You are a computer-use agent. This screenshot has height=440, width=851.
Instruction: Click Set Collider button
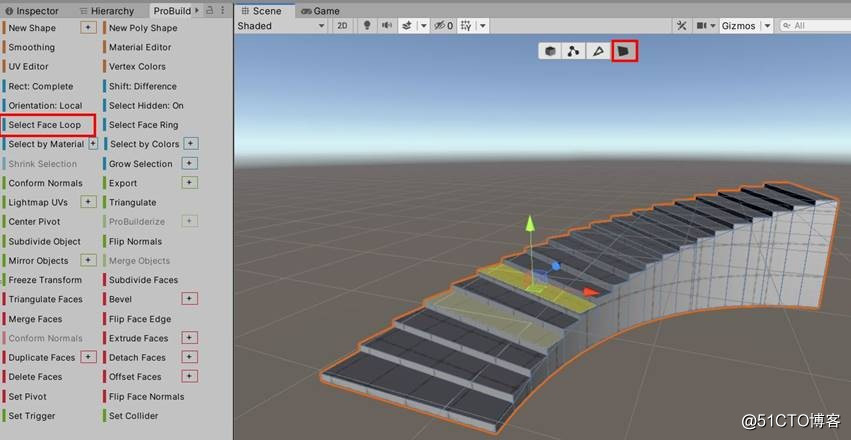tap(134, 416)
